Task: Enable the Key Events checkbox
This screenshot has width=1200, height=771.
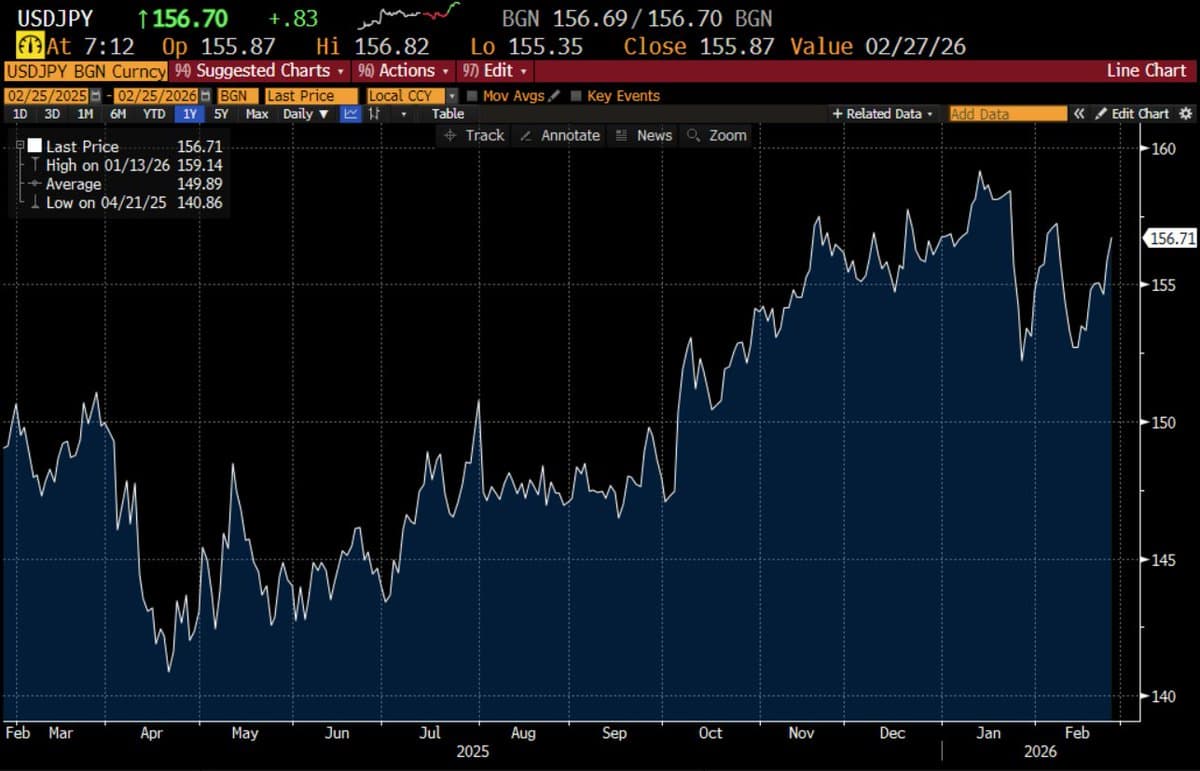Action: (576, 96)
